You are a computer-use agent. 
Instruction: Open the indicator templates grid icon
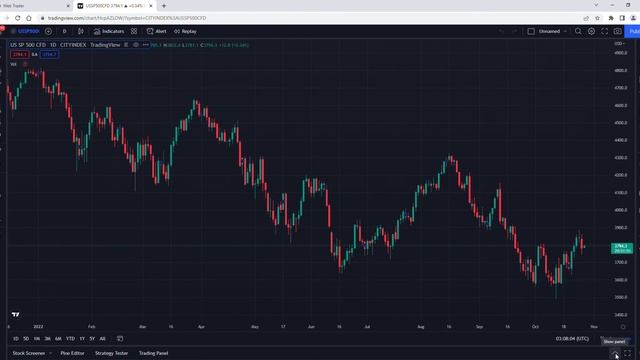(x=134, y=31)
